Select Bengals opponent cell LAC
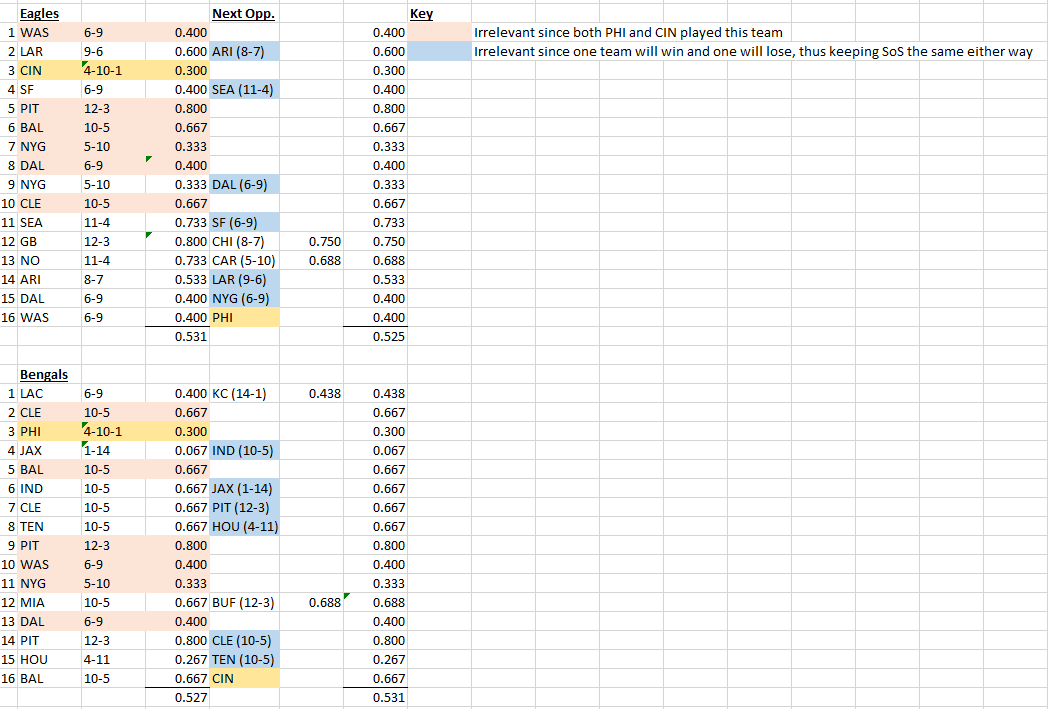Screen dimensions: 1048x709 (49, 394)
